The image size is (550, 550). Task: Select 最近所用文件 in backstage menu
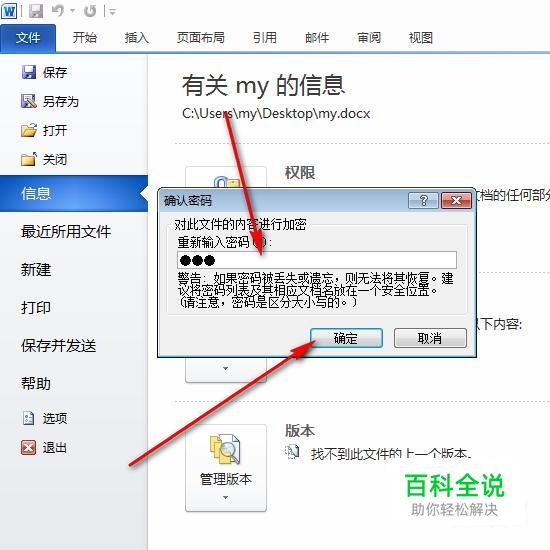pyautogui.click(x=66, y=232)
